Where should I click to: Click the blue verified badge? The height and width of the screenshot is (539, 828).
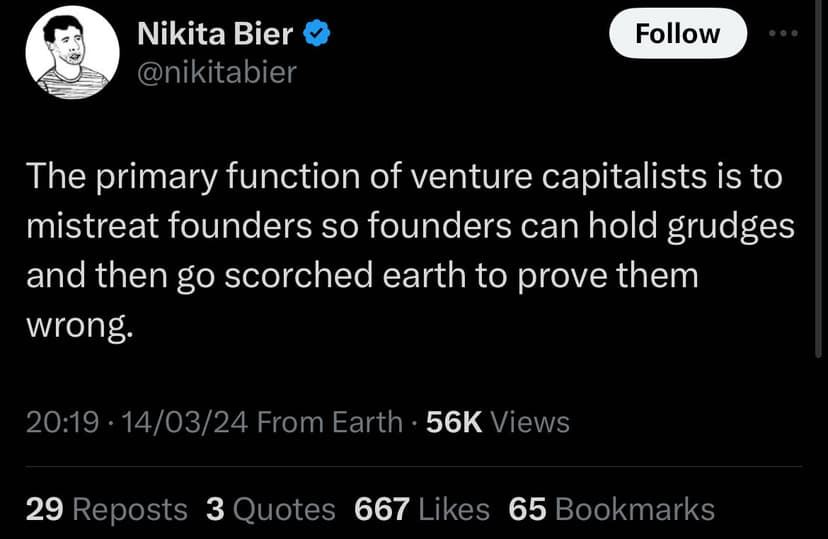[318, 34]
